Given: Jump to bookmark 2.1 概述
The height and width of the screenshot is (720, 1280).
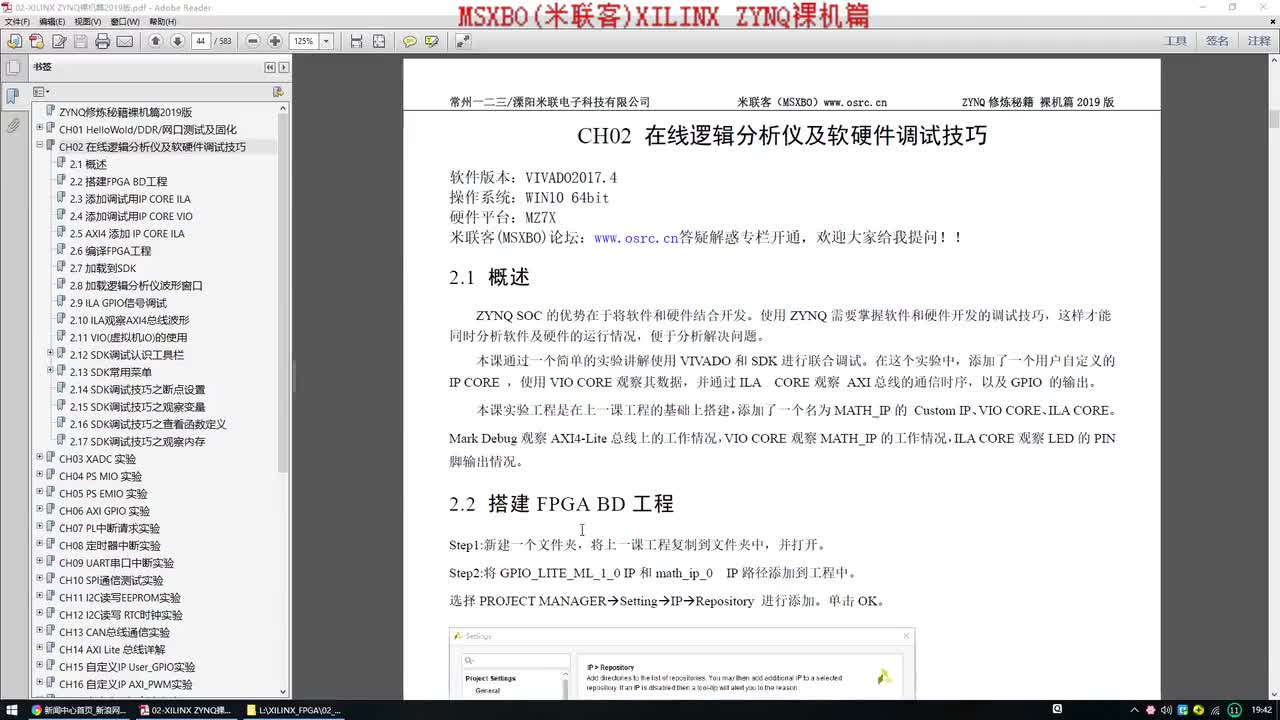Looking at the screenshot, I should tap(88, 164).
